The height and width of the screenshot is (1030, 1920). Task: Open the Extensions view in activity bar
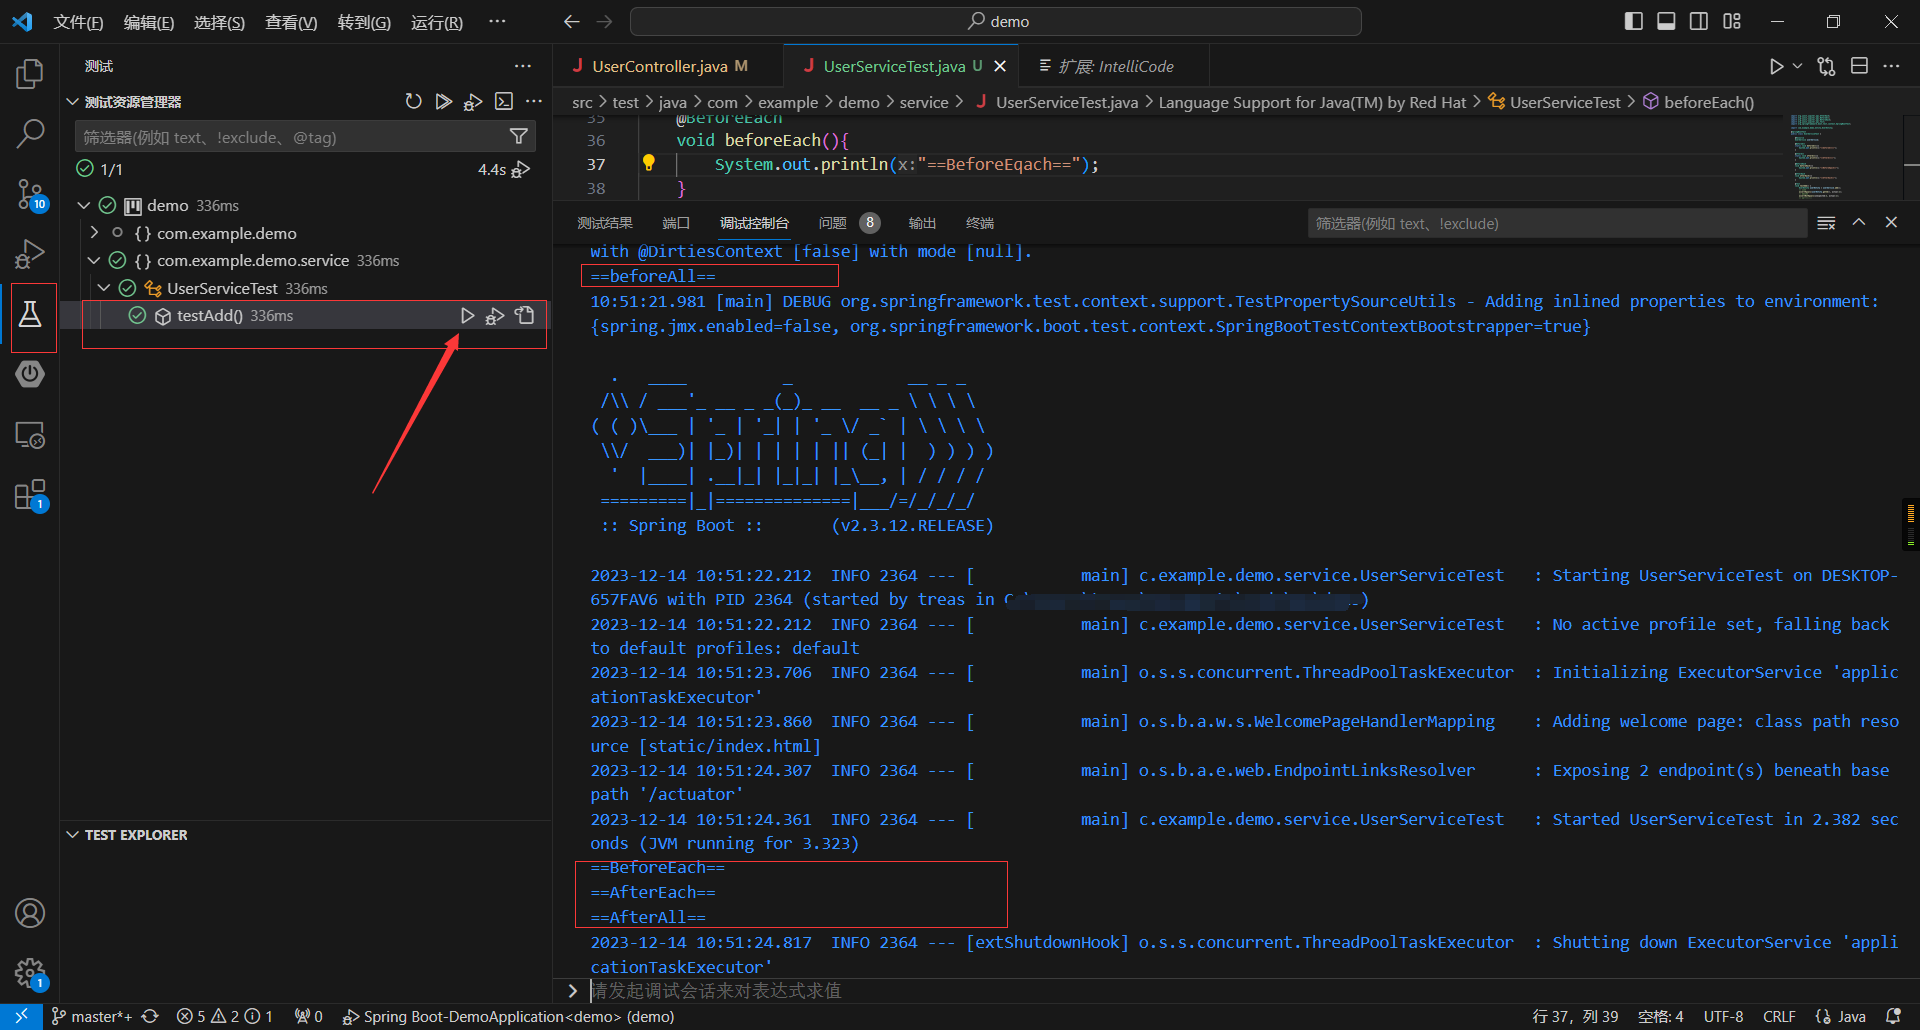[30, 496]
